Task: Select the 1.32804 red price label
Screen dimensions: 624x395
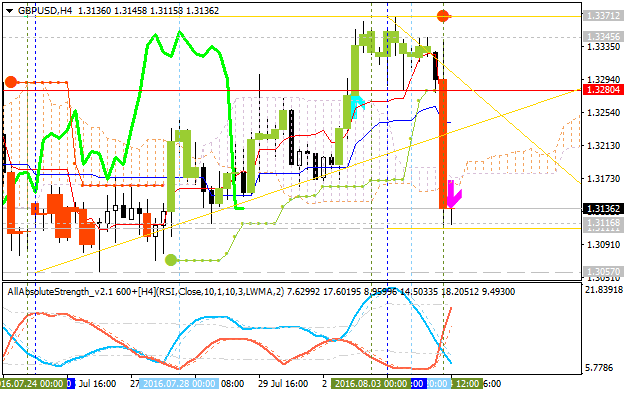Action: coord(603,90)
